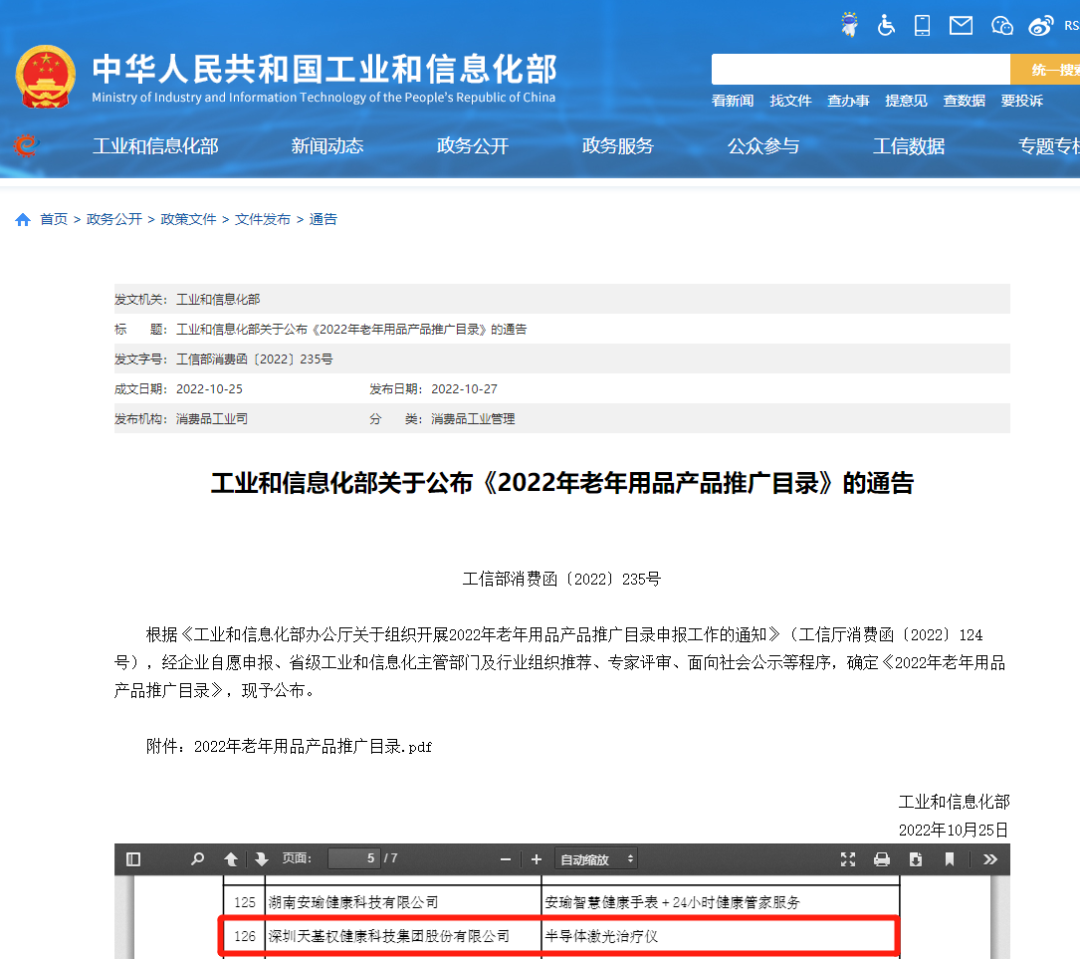Click the robot assistant icon
Screen dimensions: 1080x959
(x=850, y=25)
